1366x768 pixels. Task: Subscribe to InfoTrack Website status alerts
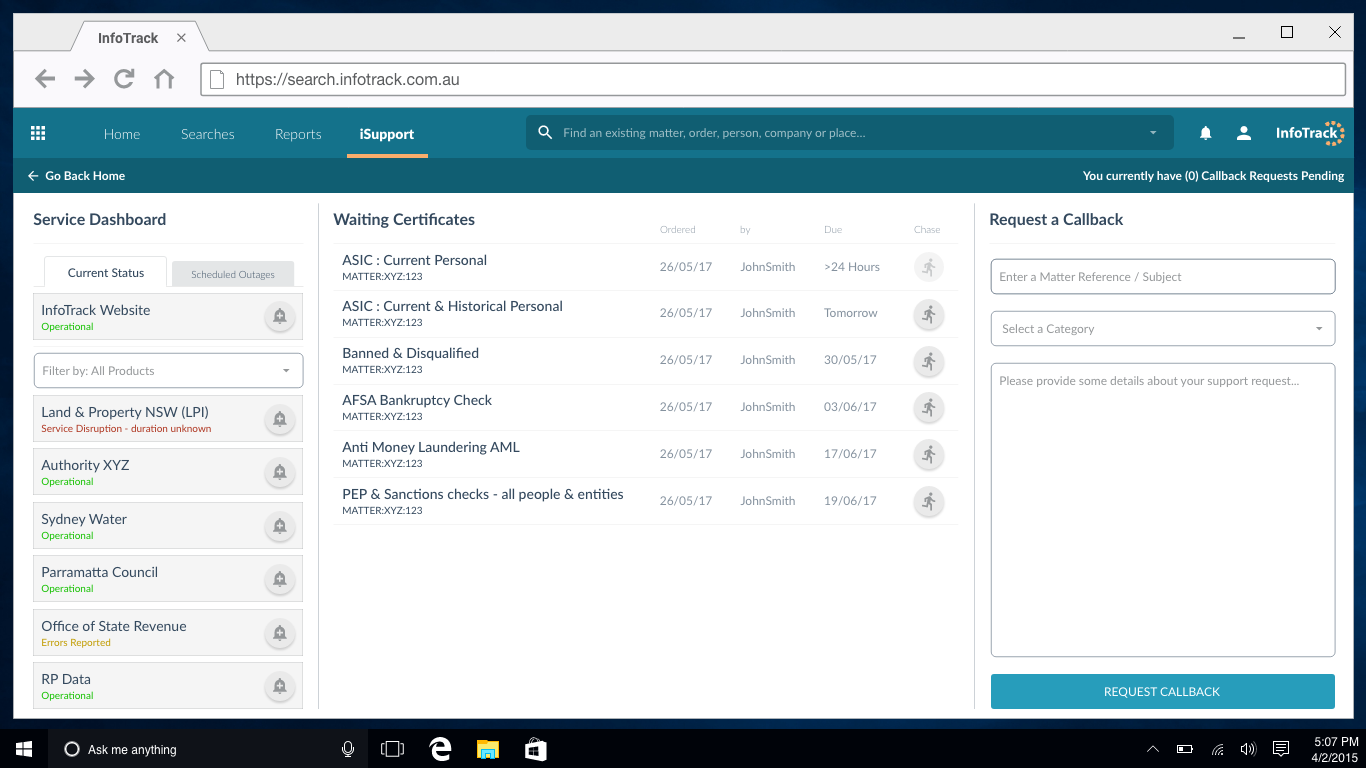point(280,316)
